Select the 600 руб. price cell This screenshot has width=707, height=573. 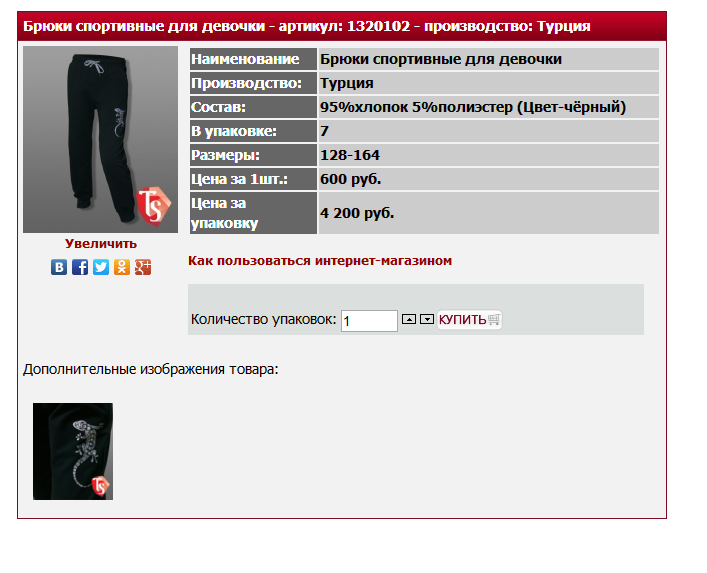tap(488, 179)
